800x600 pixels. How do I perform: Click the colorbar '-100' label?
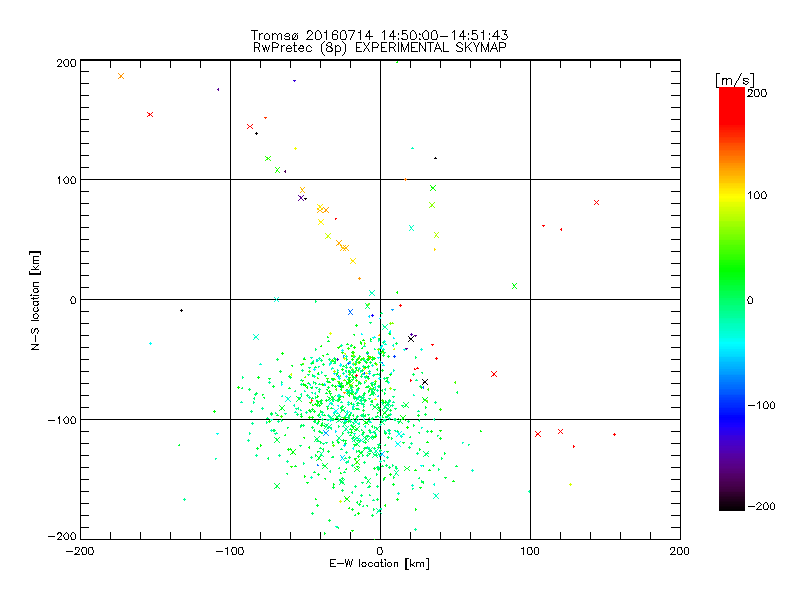coord(761,405)
